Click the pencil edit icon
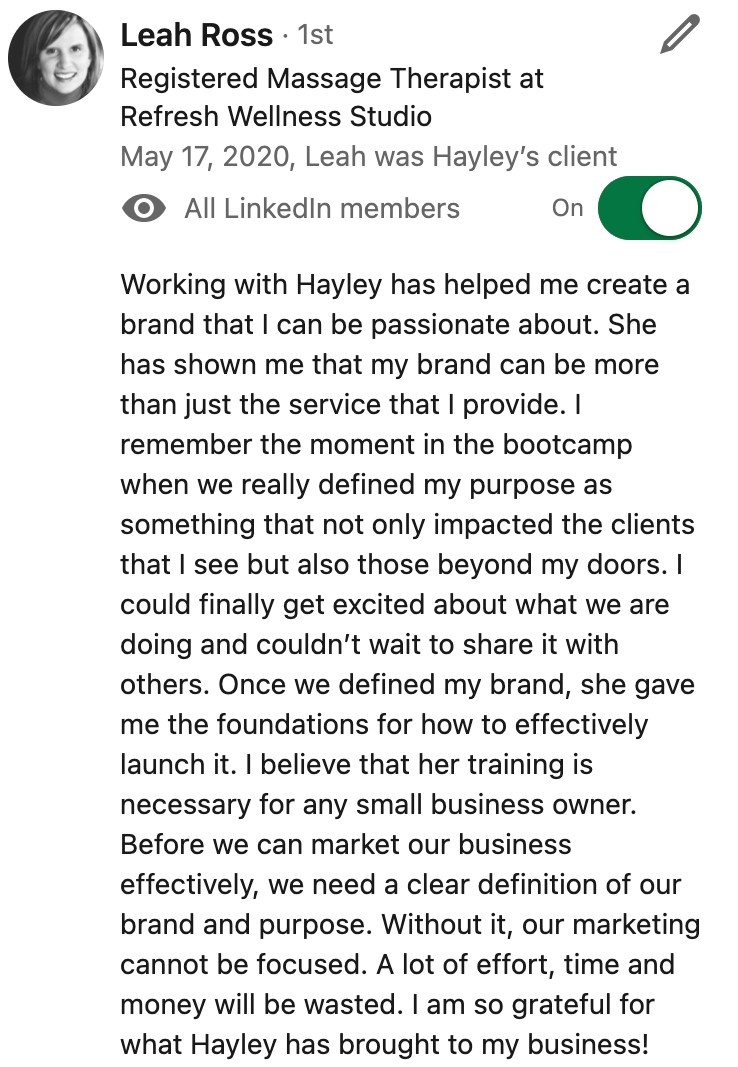The image size is (738, 1067). 680,34
